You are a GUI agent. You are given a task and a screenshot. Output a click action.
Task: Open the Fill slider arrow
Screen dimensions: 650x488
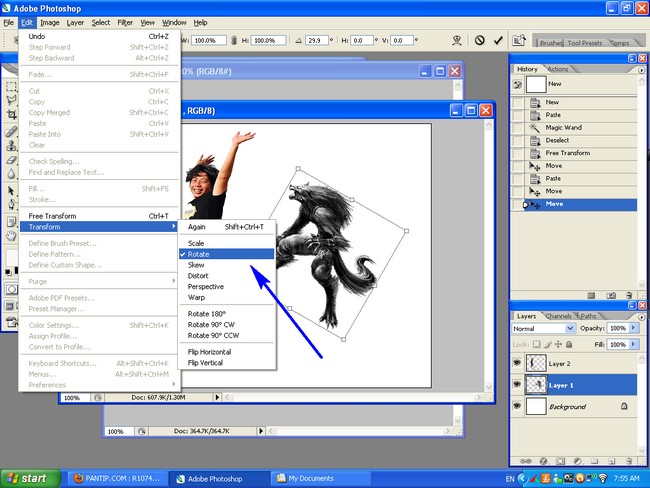633,344
